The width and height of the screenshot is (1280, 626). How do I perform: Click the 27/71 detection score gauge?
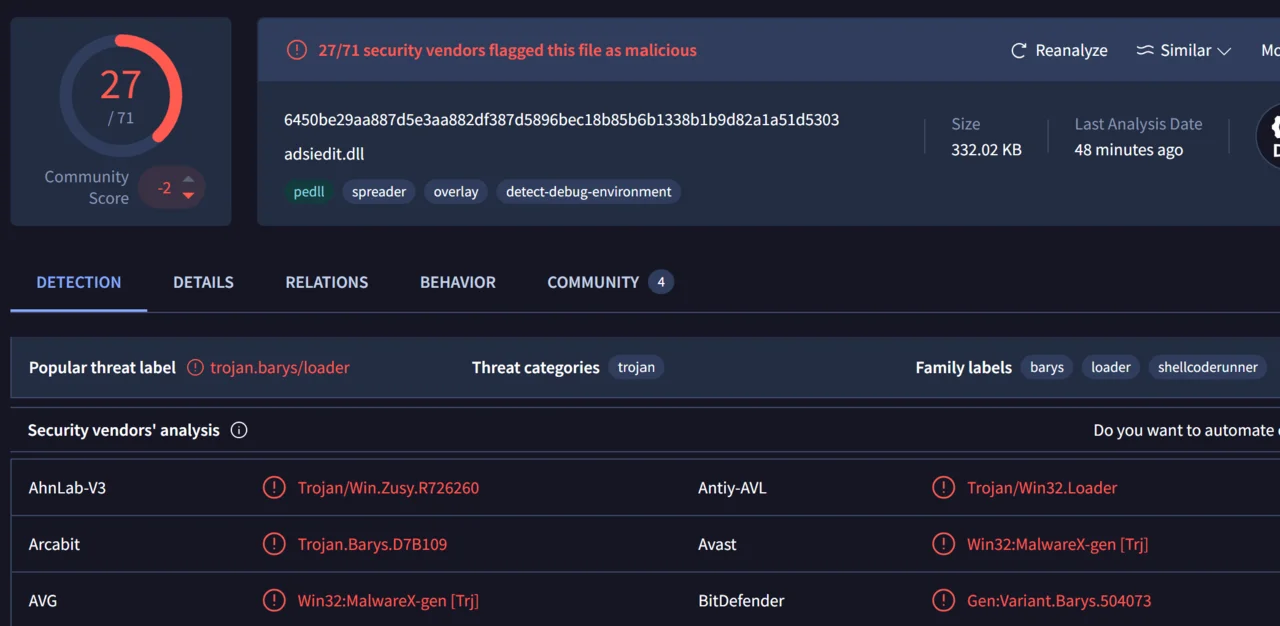(x=121, y=96)
